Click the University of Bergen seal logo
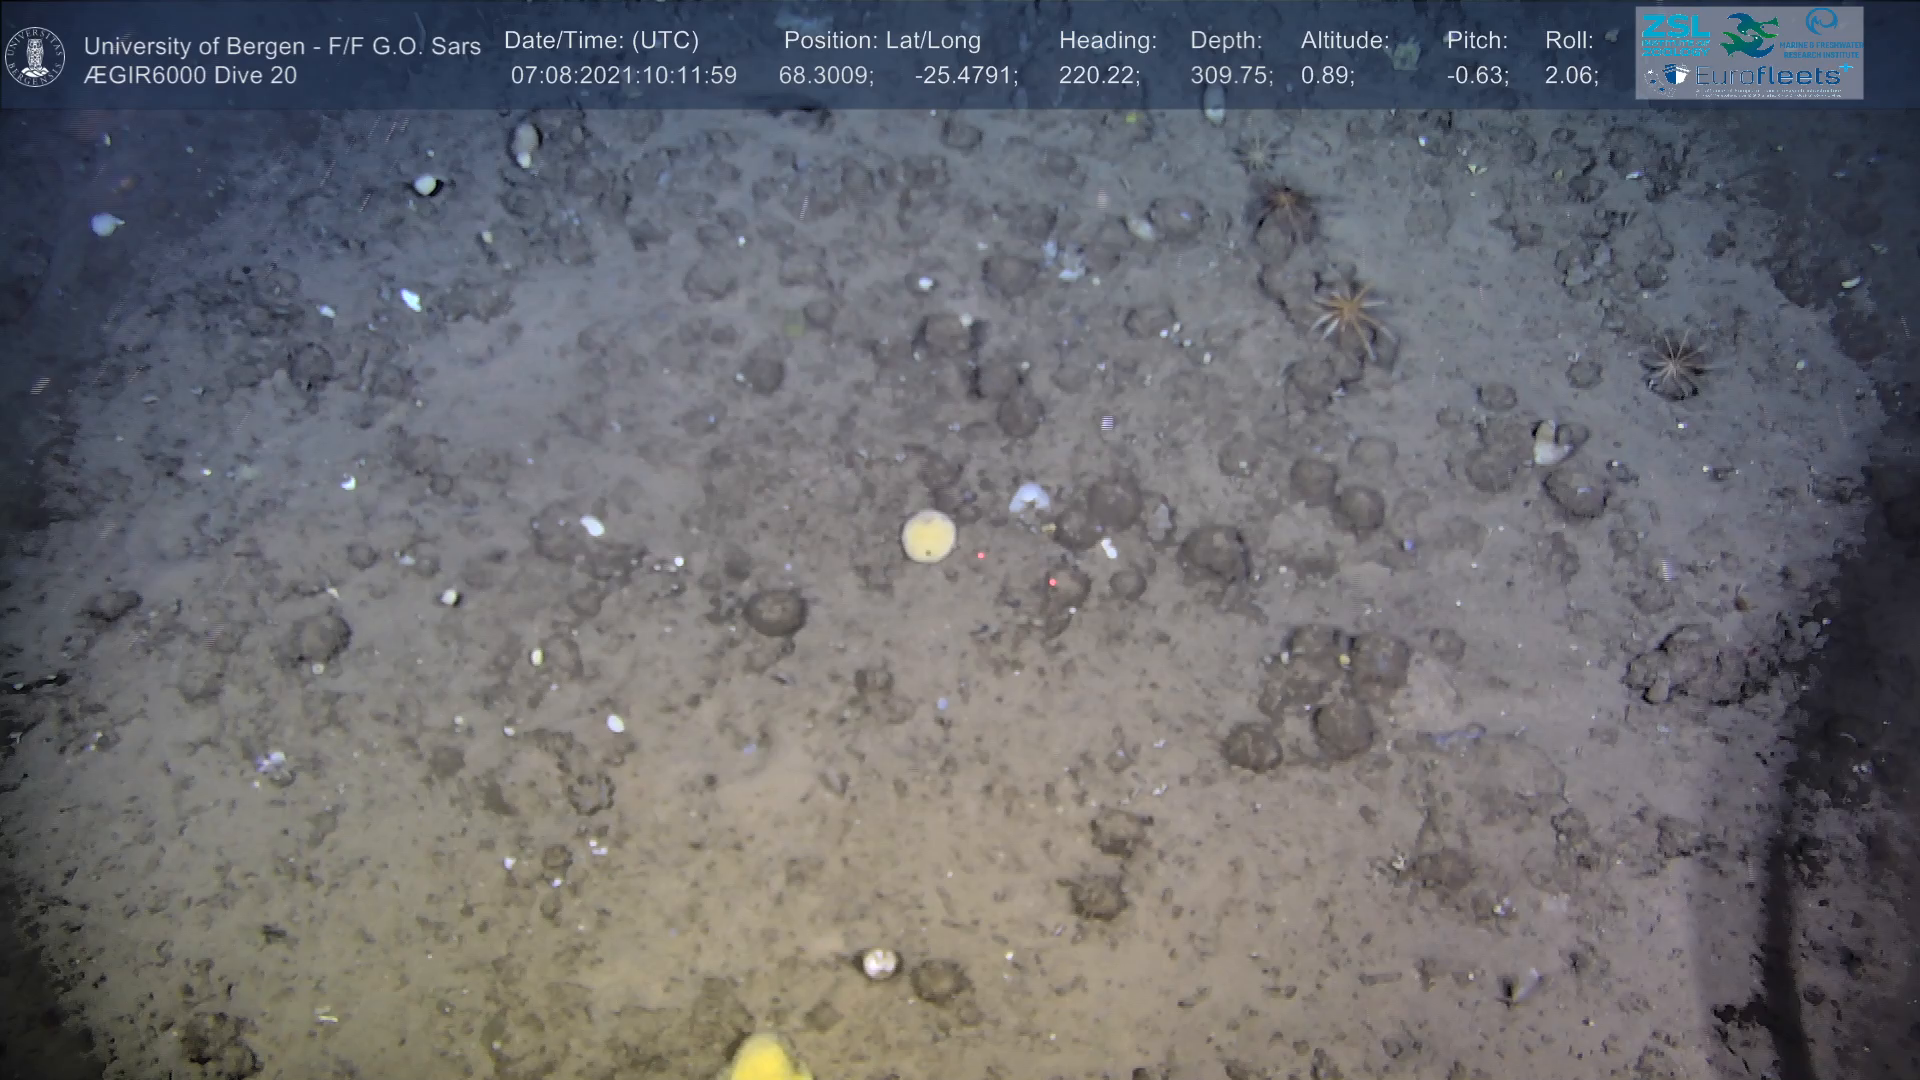This screenshot has width=1920, height=1080. pos(35,57)
